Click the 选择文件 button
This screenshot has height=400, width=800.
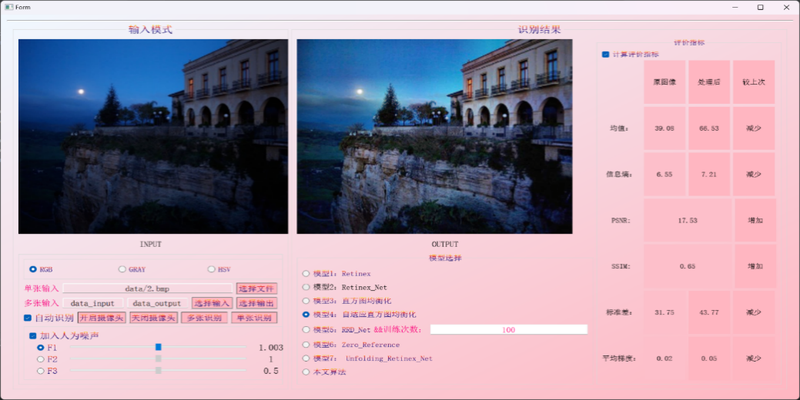pos(257,288)
